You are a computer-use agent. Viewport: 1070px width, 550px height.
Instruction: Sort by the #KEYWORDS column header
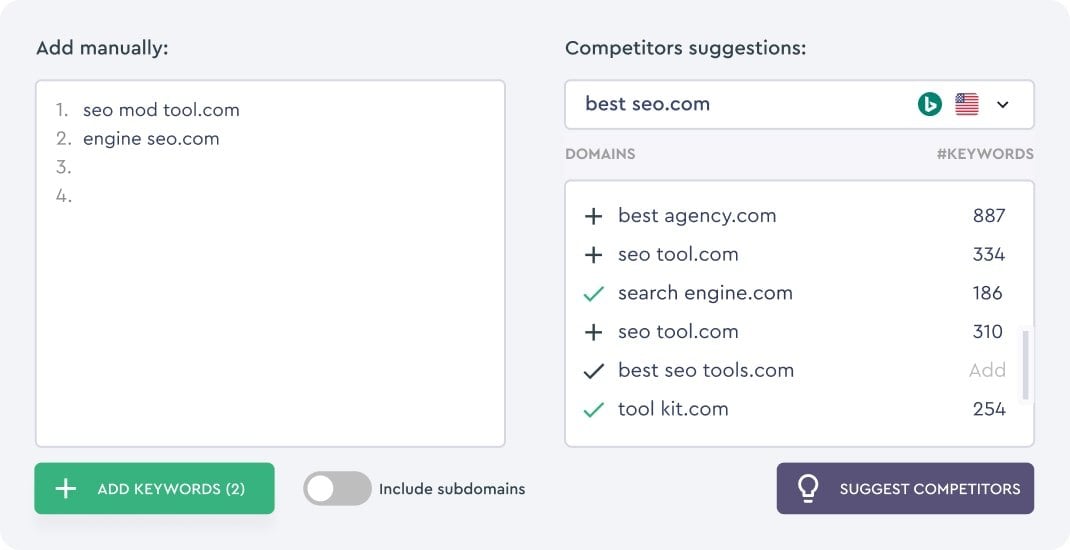(x=985, y=154)
